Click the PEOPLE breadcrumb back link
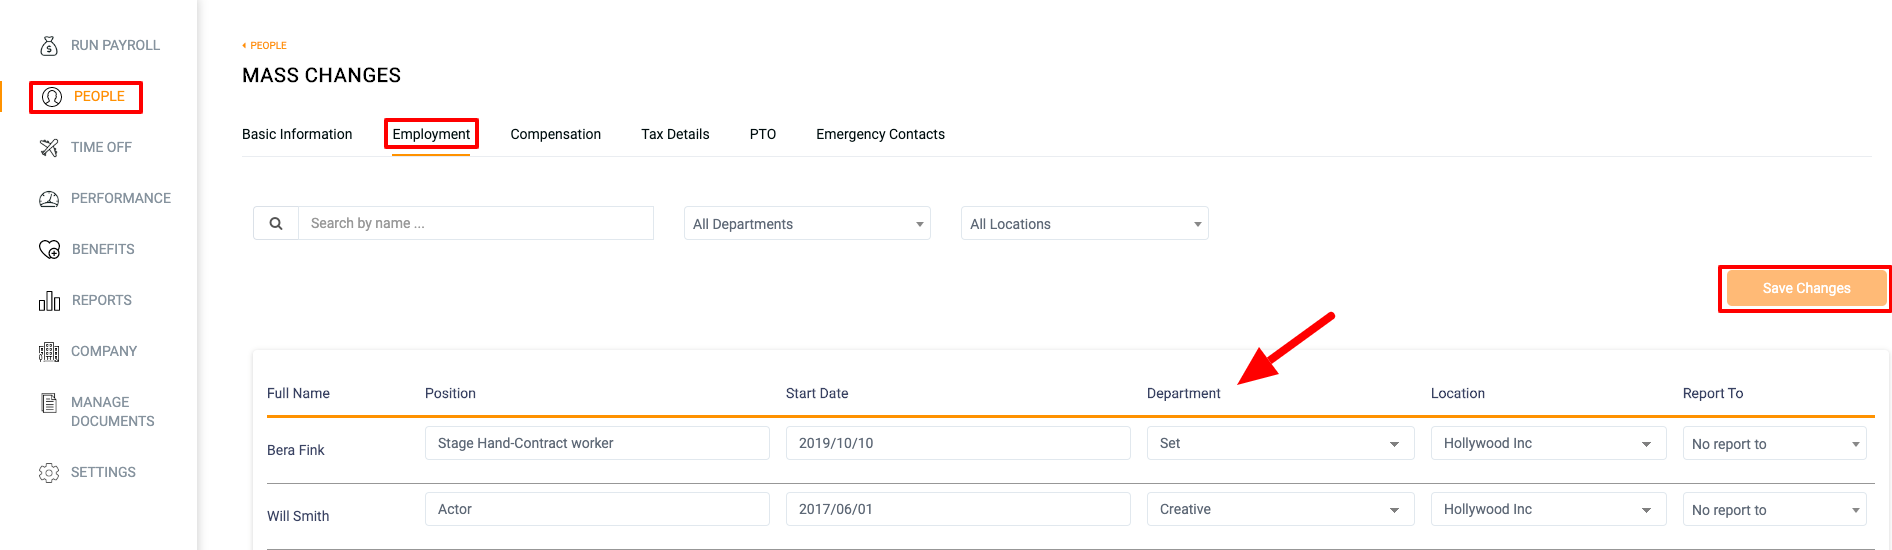1892x550 pixels. tap(265, 46)
